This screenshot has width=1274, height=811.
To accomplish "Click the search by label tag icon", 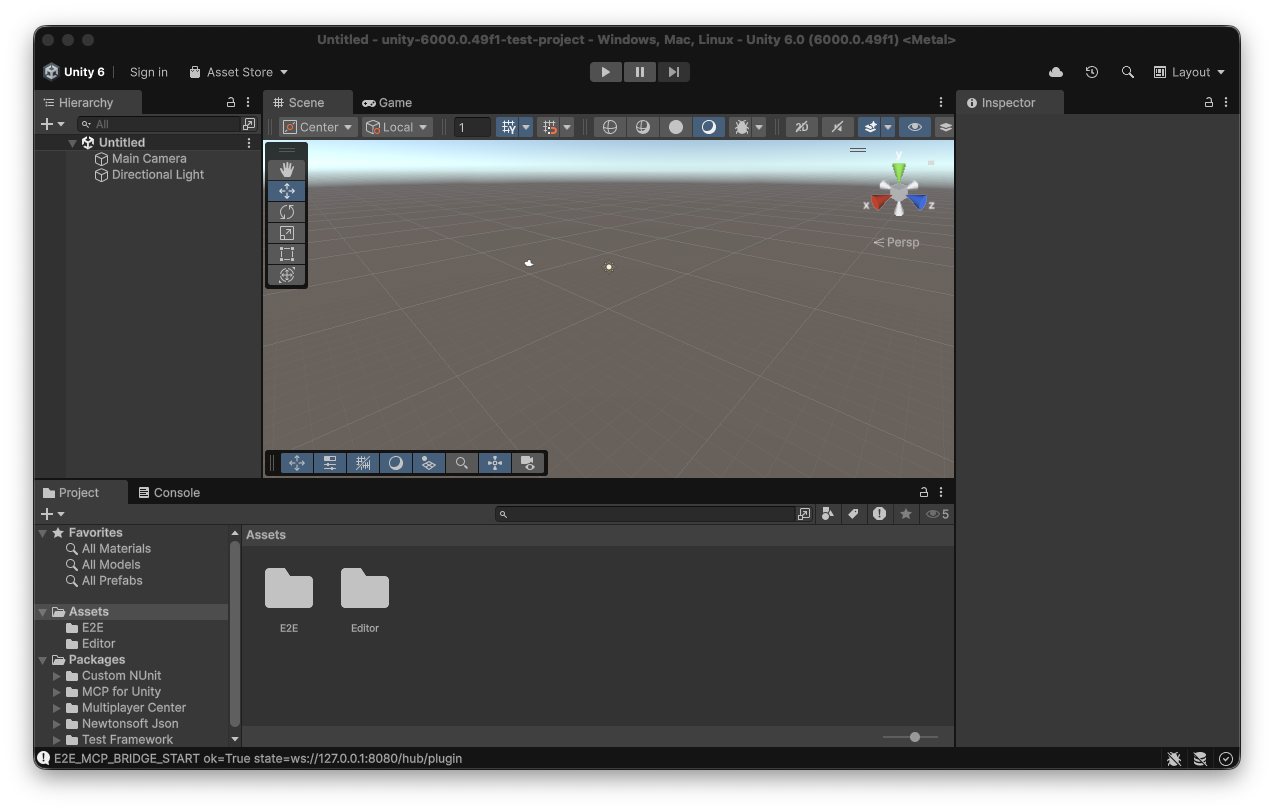I will coord(853,514).
